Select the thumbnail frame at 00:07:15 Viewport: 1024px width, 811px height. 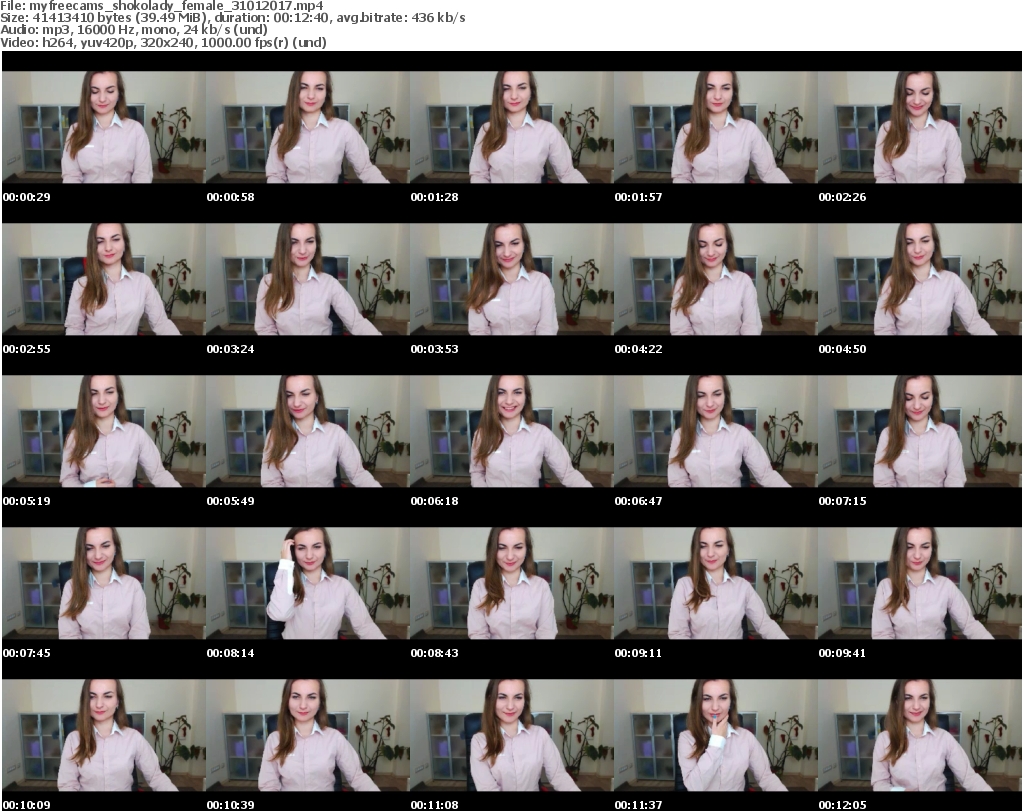click(x=920, y=431)
